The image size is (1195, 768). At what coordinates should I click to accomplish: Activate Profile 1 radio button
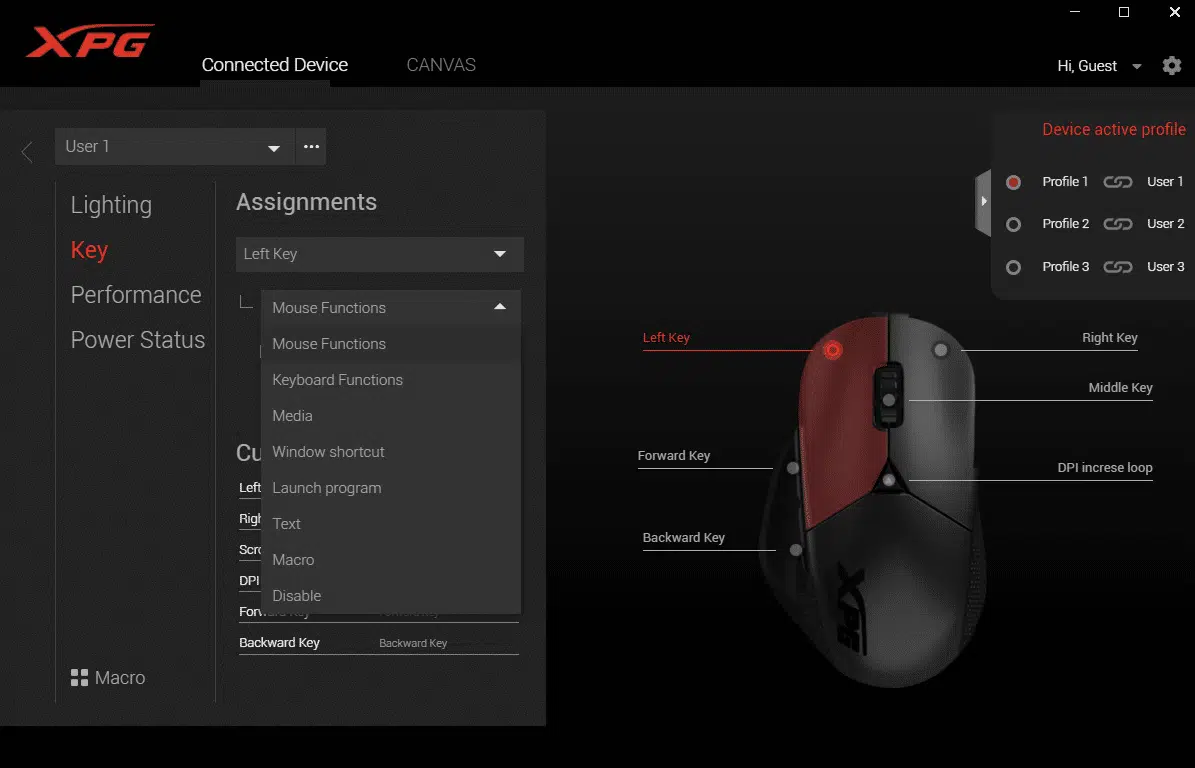[1013, 182]
